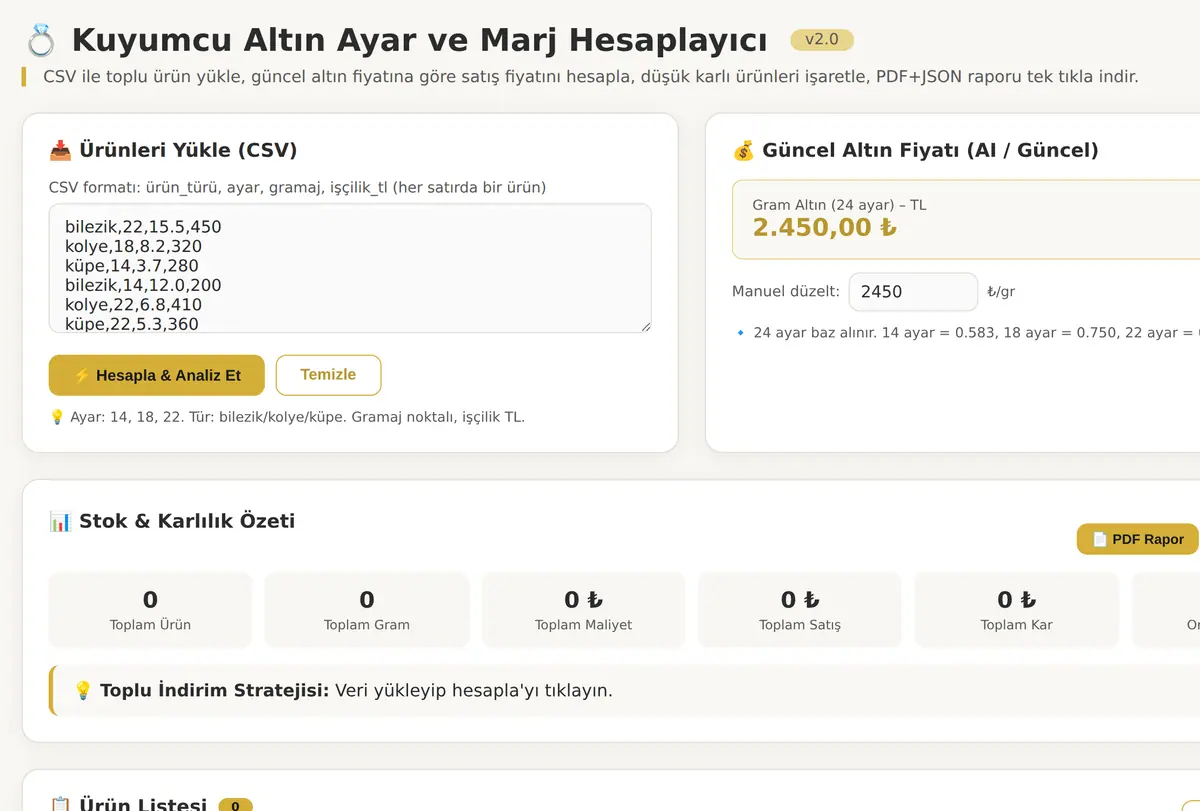Select the Toplam Ürün summary card
Screen dimensions: 1200x811
click(x=150, y=610)
